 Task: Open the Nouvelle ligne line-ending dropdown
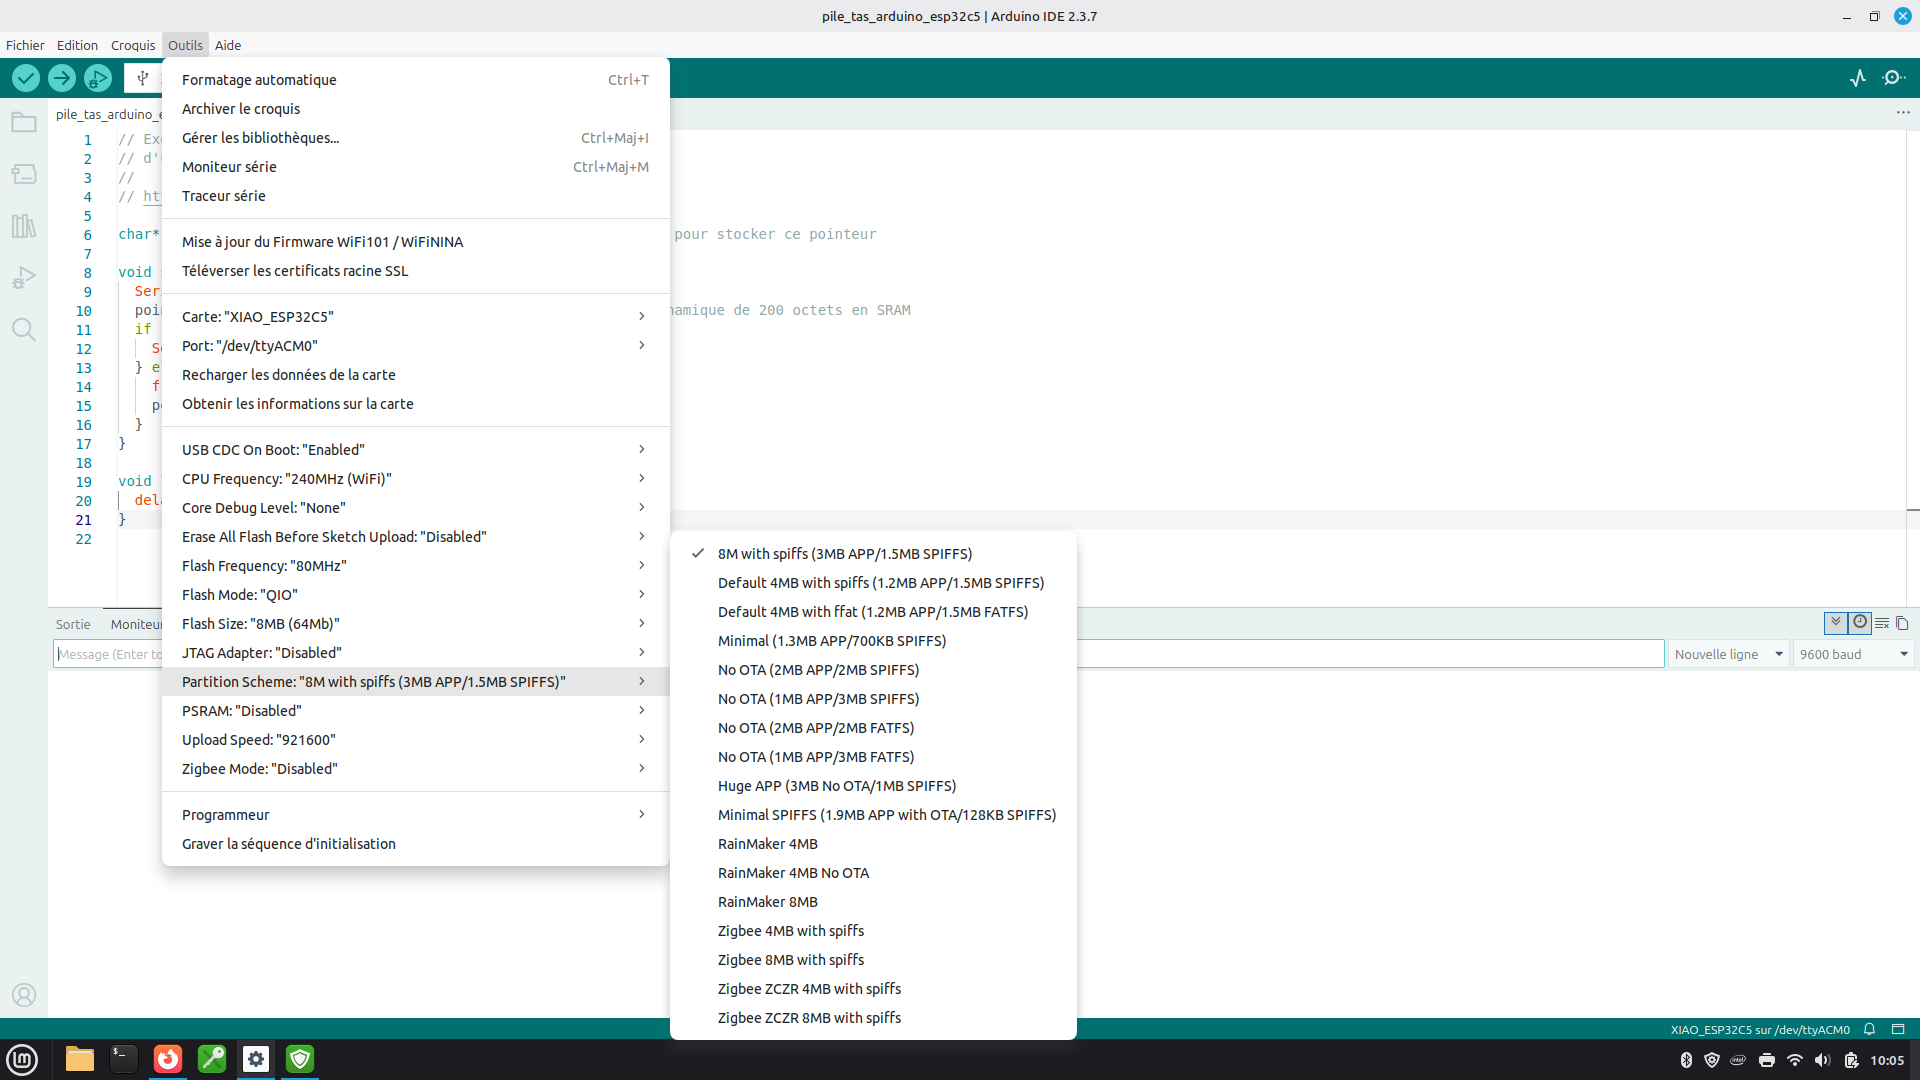click(x=1728, y=654)
